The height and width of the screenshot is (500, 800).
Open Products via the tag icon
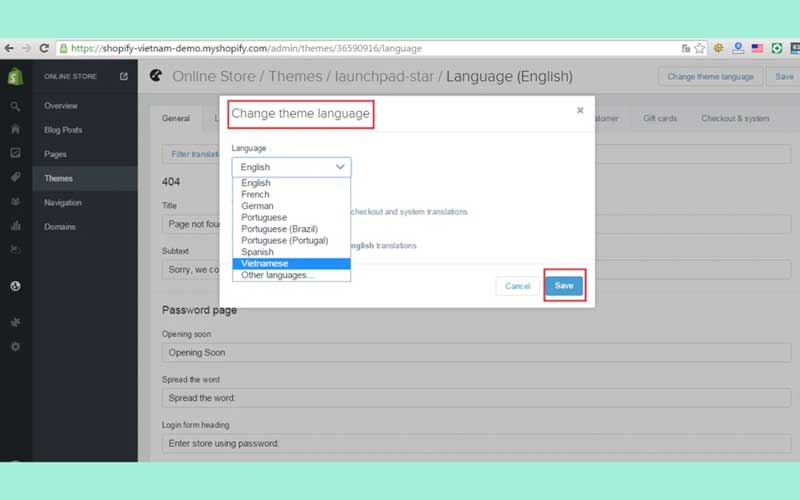pyautogui.click(x=15, y=177)
